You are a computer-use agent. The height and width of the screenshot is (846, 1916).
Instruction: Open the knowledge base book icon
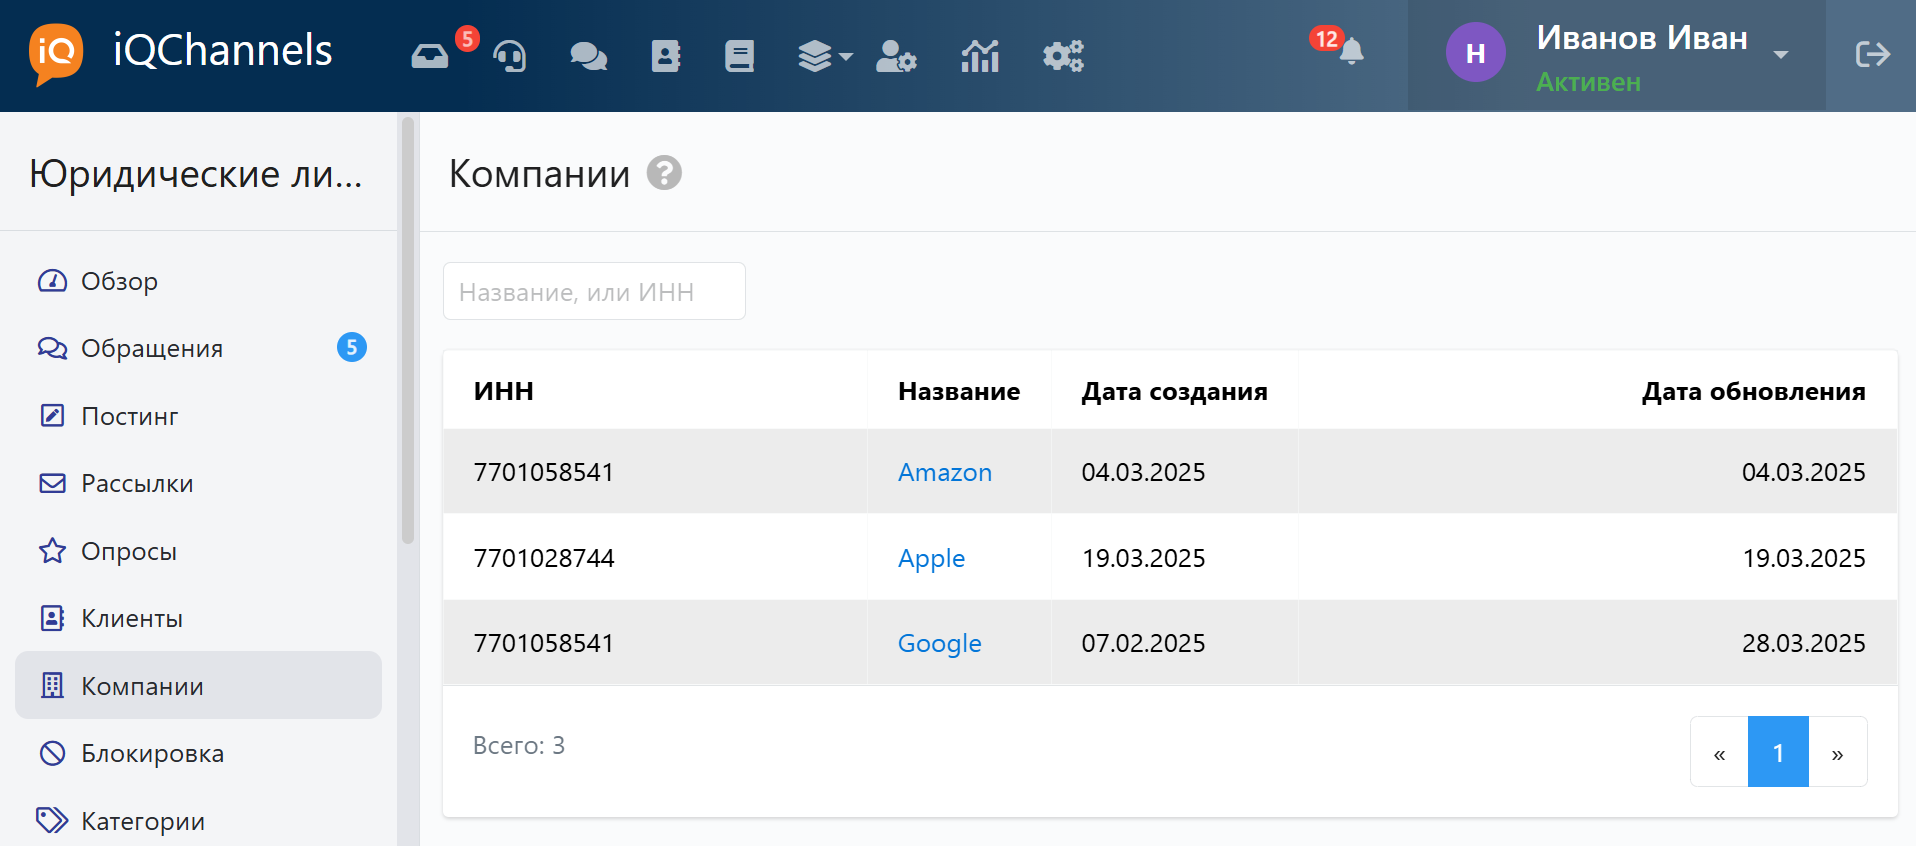pyautogui.click(x=740, y=56)
